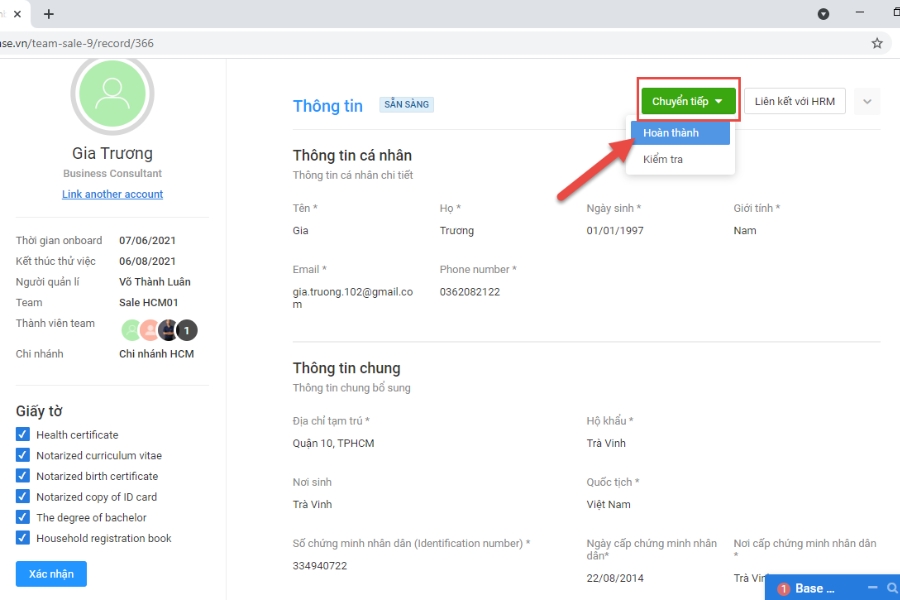Click the browser profile dropdown icon
This screenshot has height=600, width=900.
823,14
